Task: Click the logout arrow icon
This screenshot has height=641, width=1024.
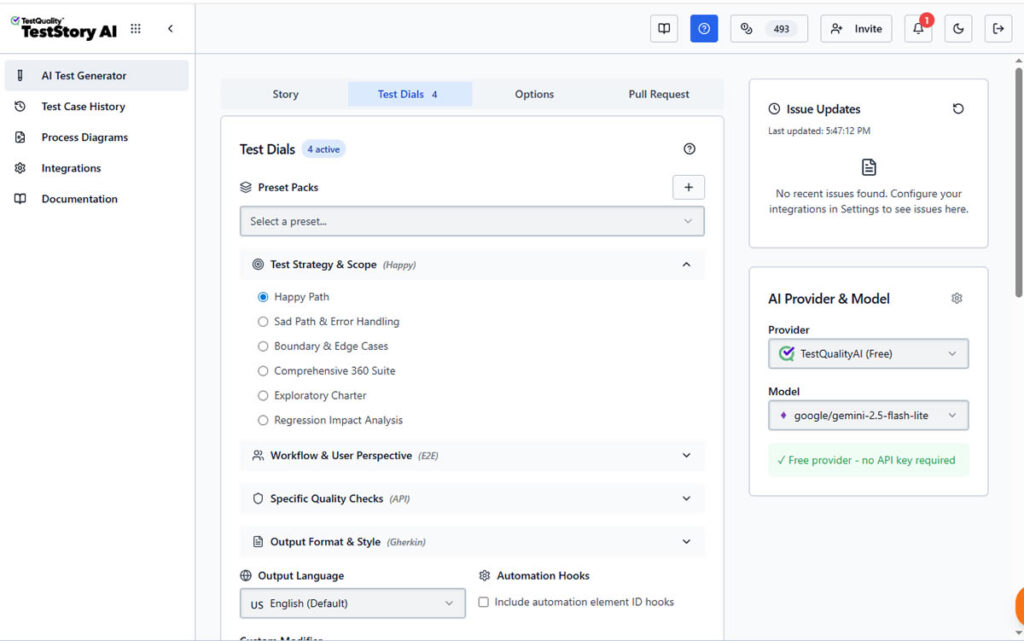Action: [998, 29]
